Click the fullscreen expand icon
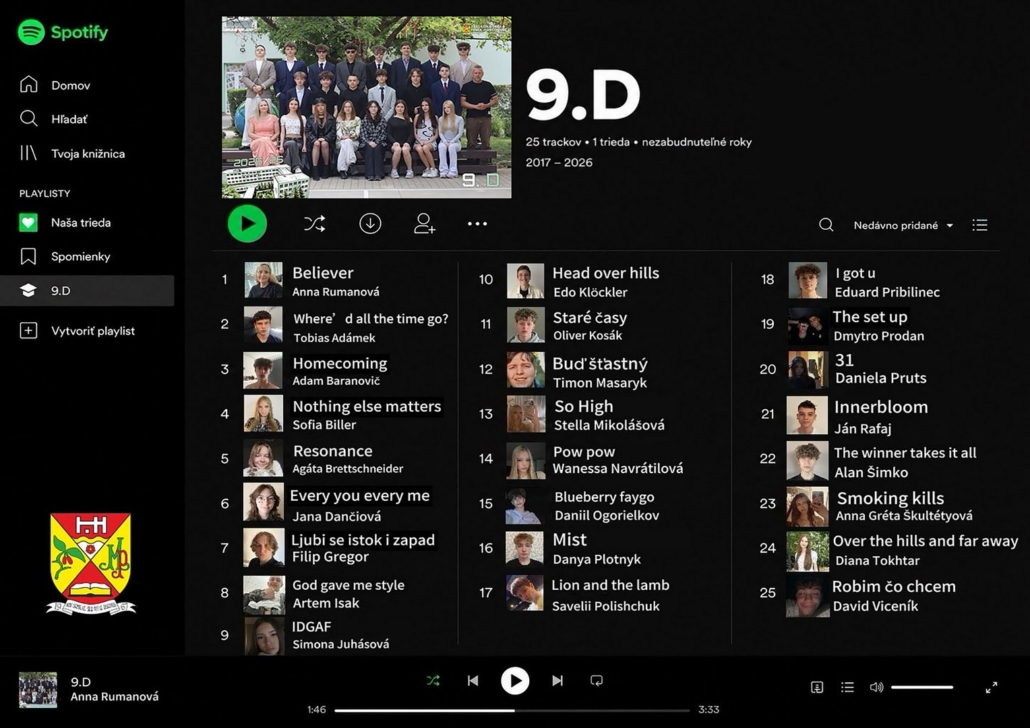 tap(992, 687)
